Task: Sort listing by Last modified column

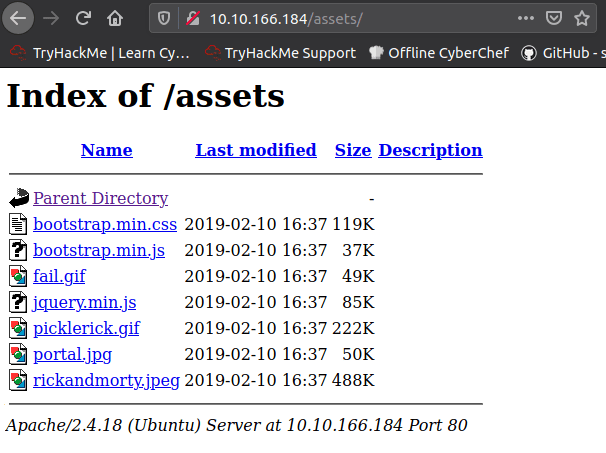Action: pyautogui.click(x=255, y=150)
